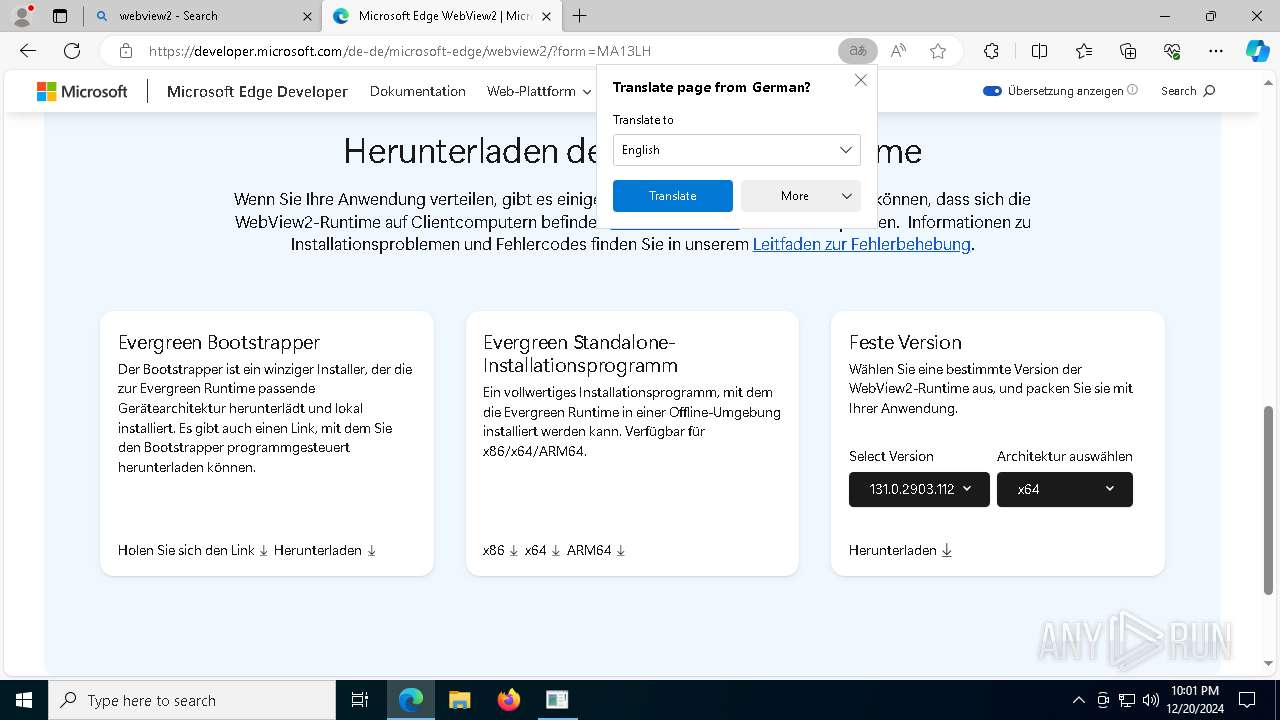Click the volume icon in system tray

1151,700
